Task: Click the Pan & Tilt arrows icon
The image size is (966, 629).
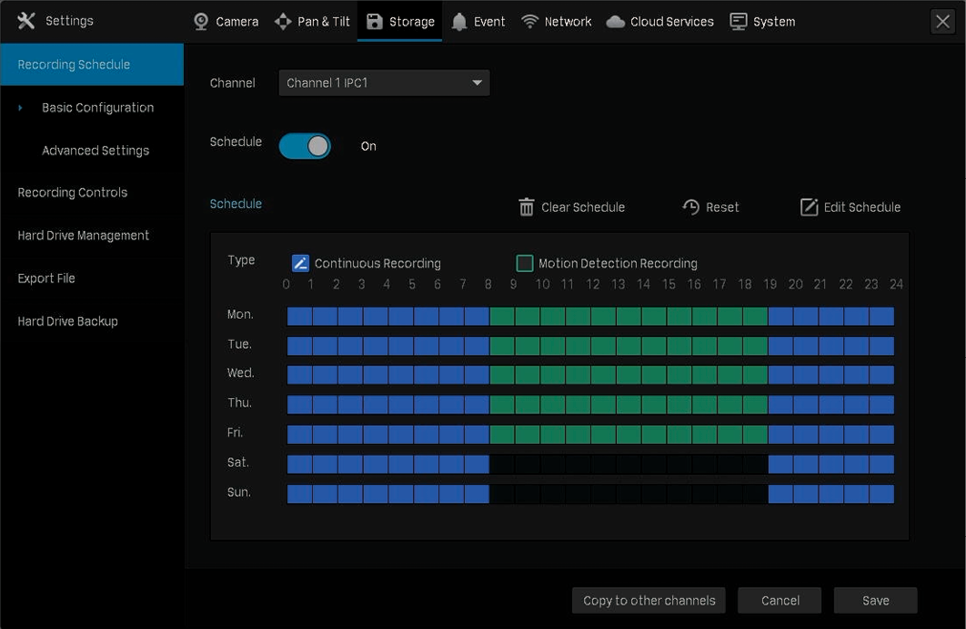Action: coord(283,22)
